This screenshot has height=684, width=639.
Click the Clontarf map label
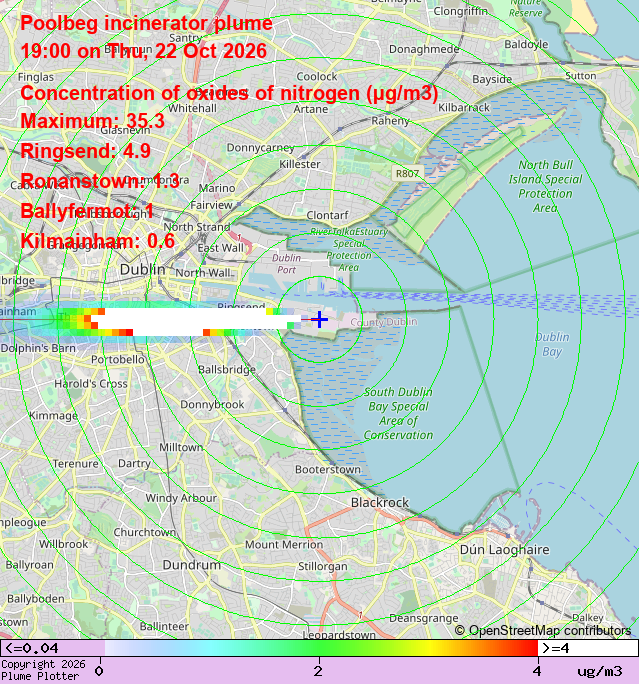pyautogui.click(x=327, y=215)
